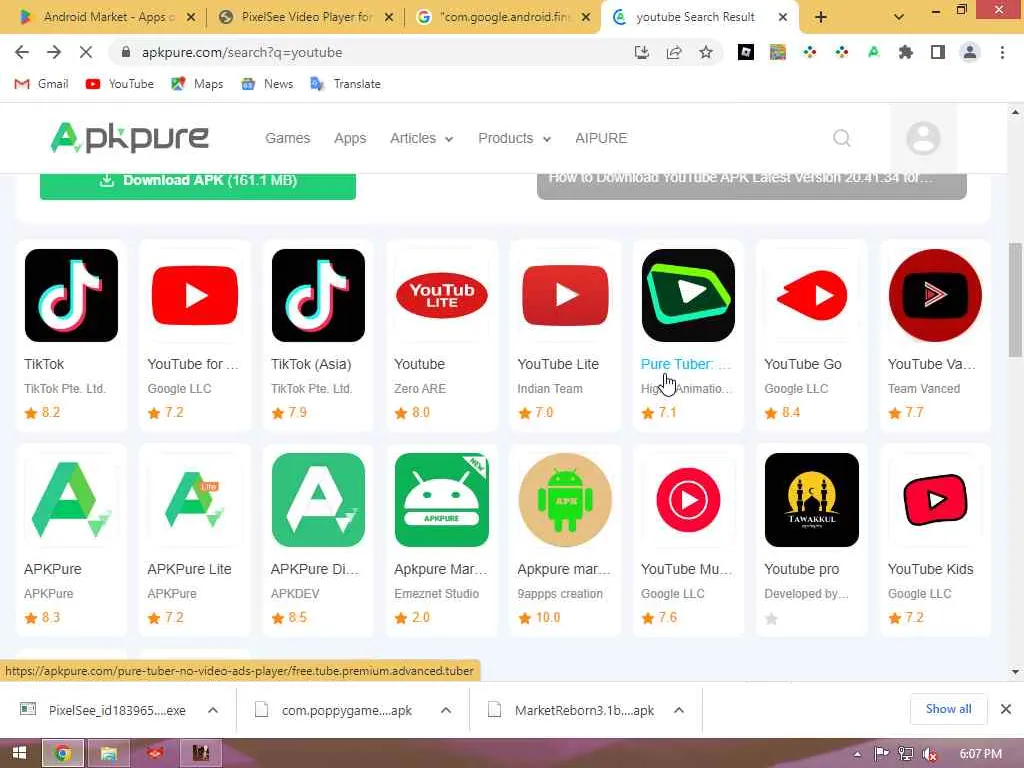The height and width of the screenshot is (768, 1024).
Task: Open the Chrome extensions puzzle icon
Action: 906,52
